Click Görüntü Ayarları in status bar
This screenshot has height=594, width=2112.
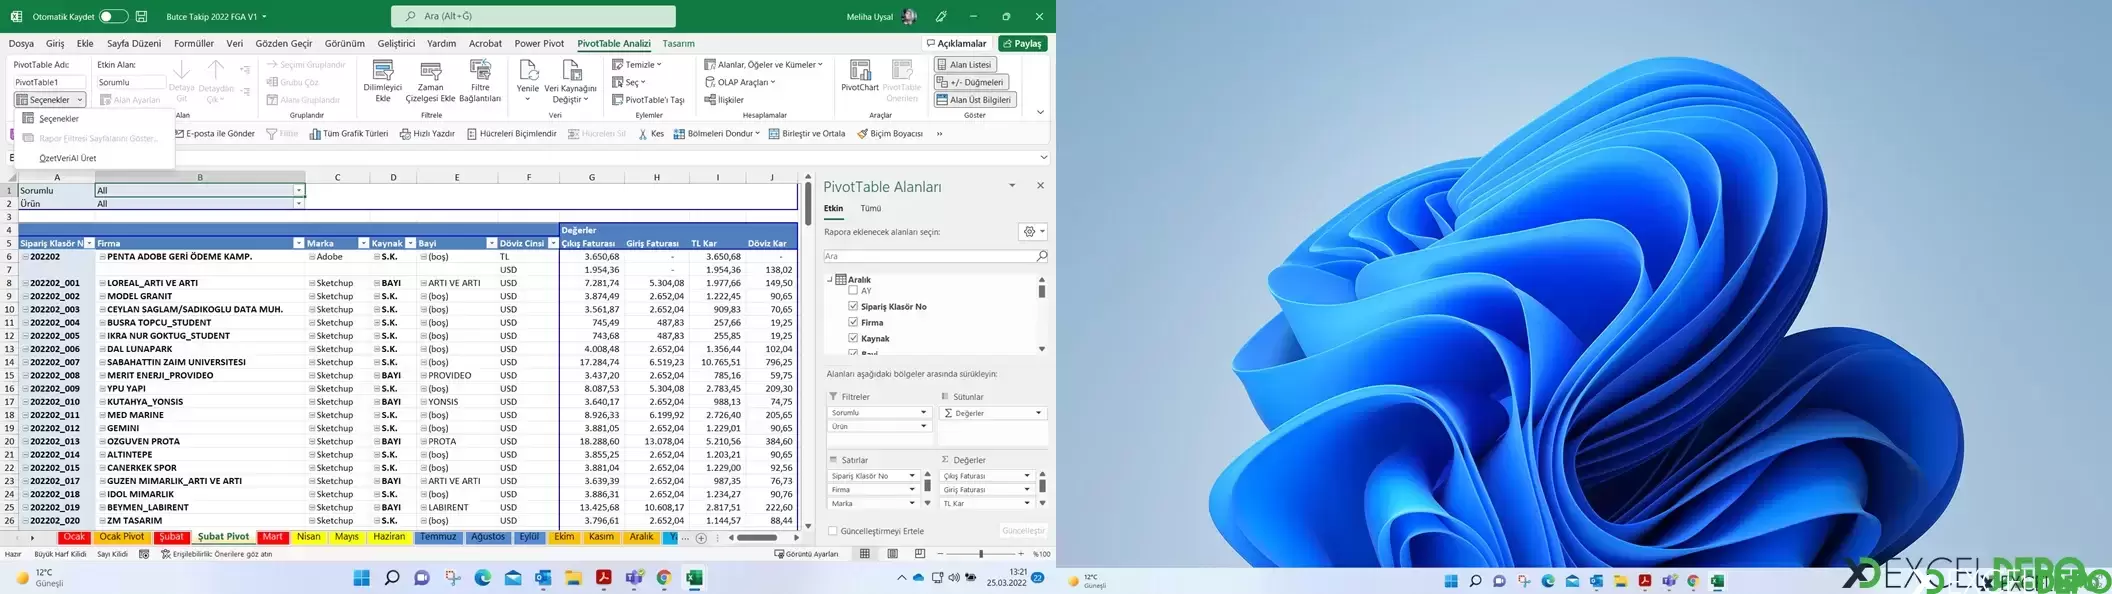coord(807,554)
